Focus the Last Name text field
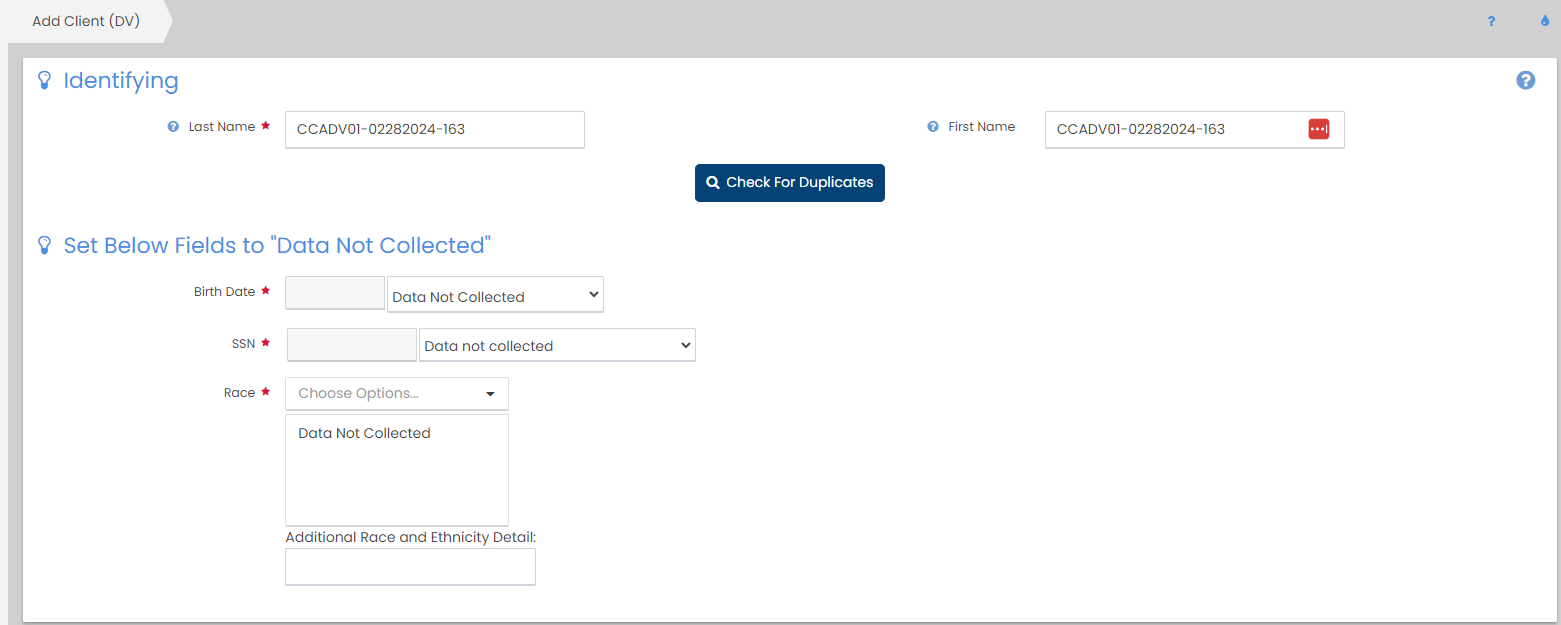This screenshot has width=1561, height=625. point(434,129)
